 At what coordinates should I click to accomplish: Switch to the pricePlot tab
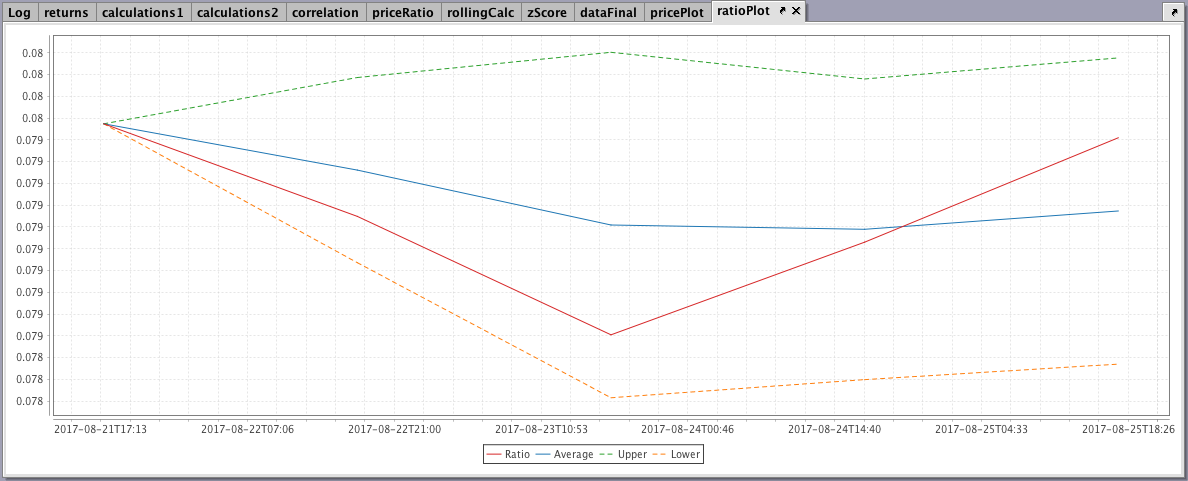click(677, 12)
